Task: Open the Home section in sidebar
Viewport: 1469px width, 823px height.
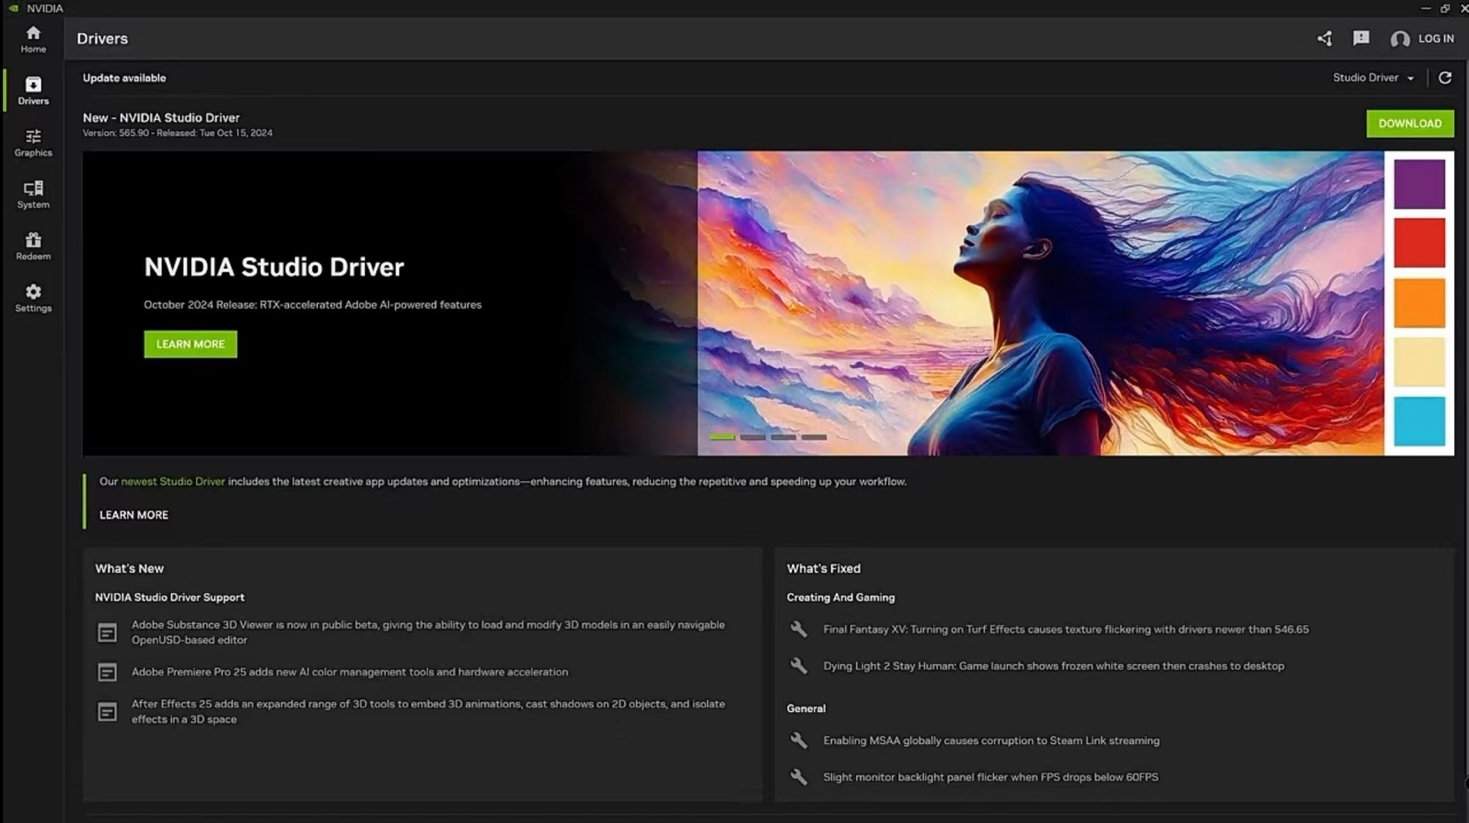Action: click(x=32, y=40)
